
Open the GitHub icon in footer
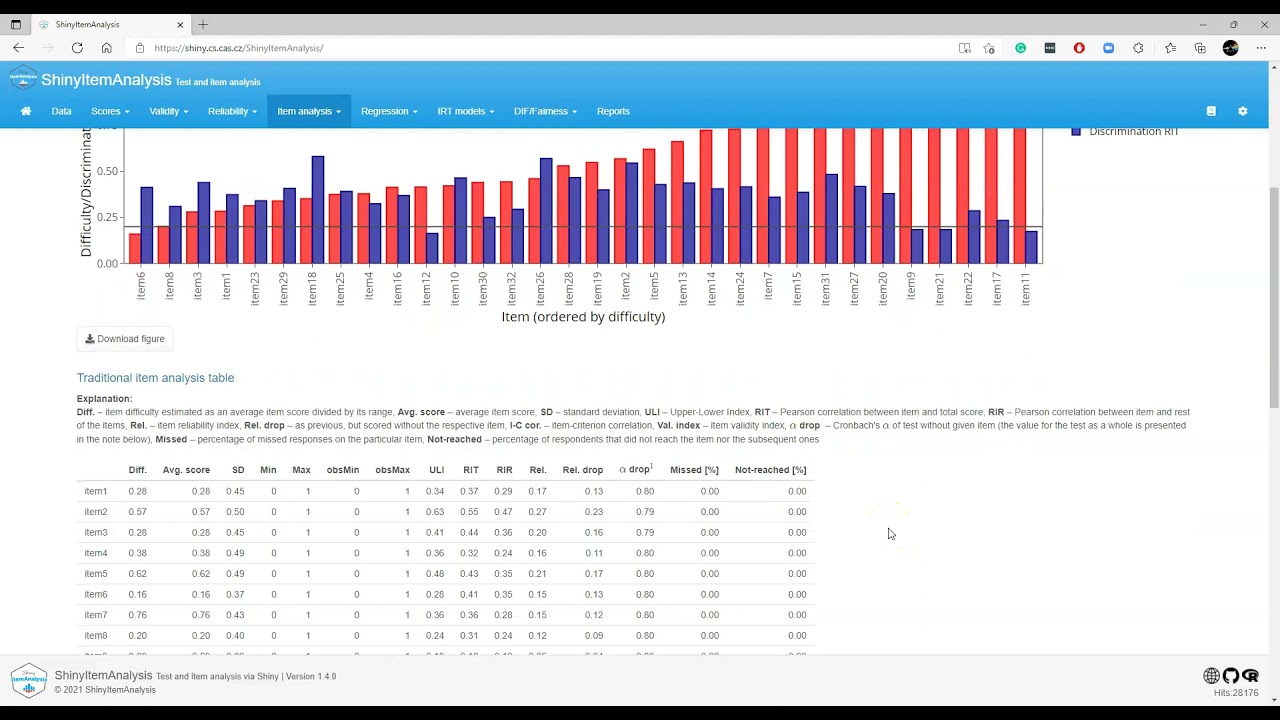(1230, 676)
